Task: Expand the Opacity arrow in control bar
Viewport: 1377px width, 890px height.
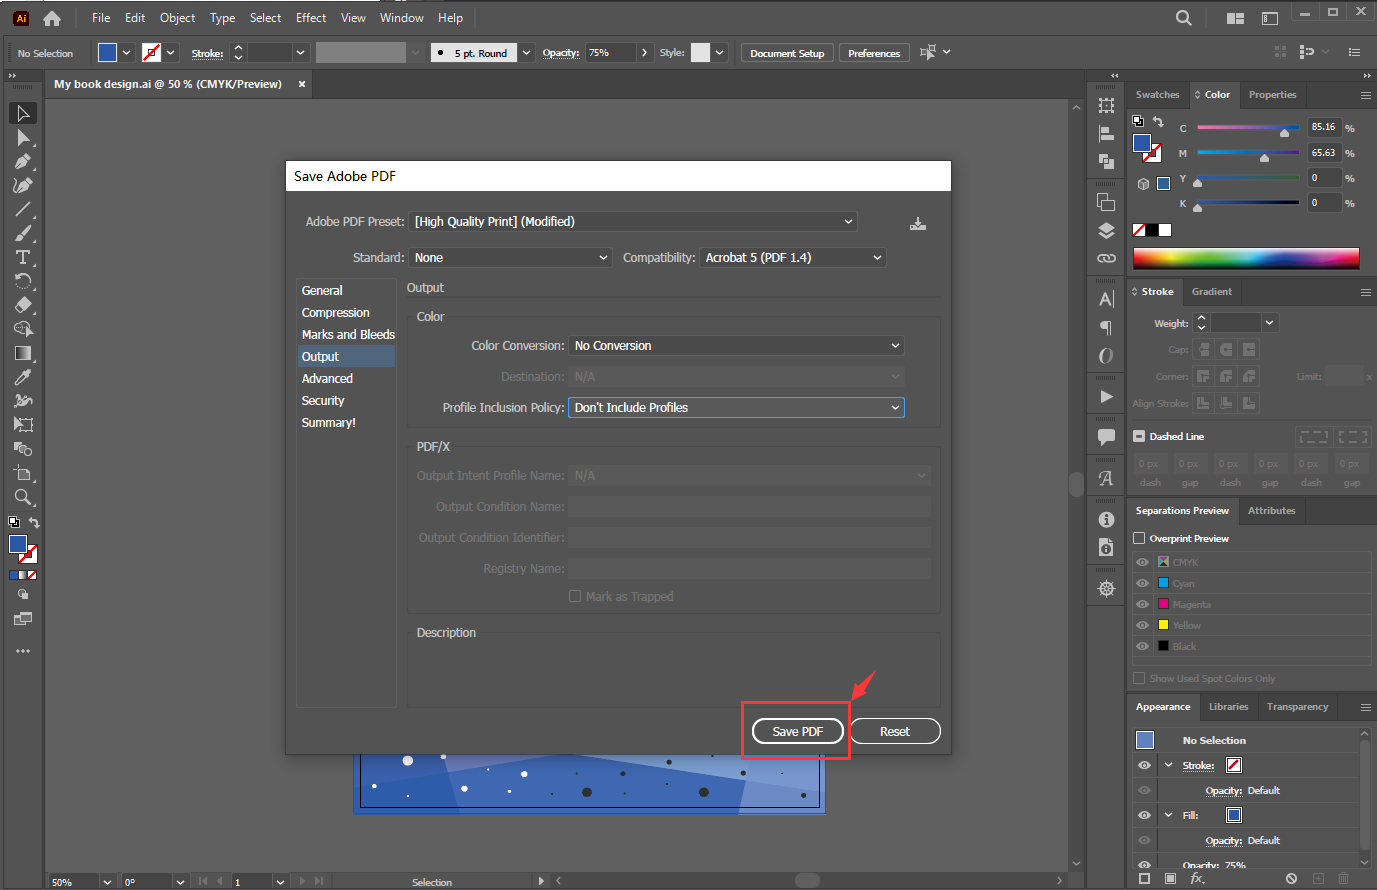Action: coord(644,53)
